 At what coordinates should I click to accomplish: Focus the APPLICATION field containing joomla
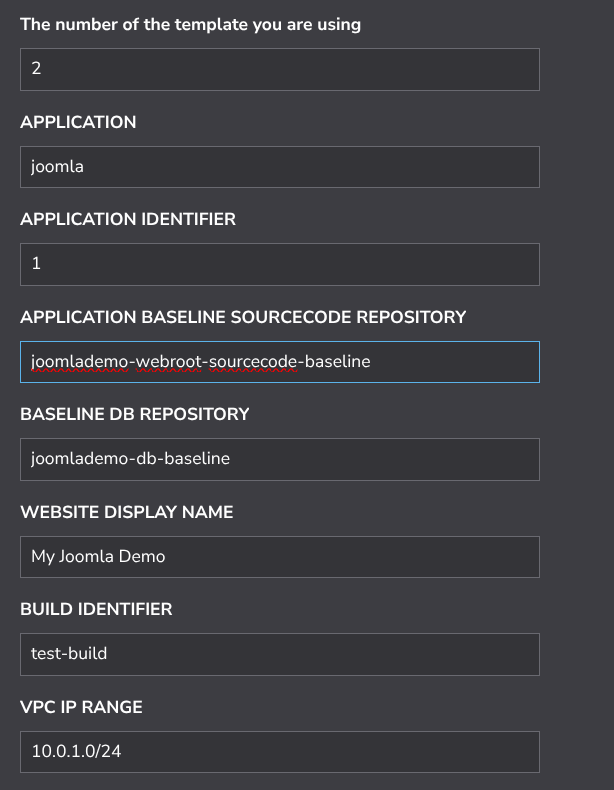279,167
